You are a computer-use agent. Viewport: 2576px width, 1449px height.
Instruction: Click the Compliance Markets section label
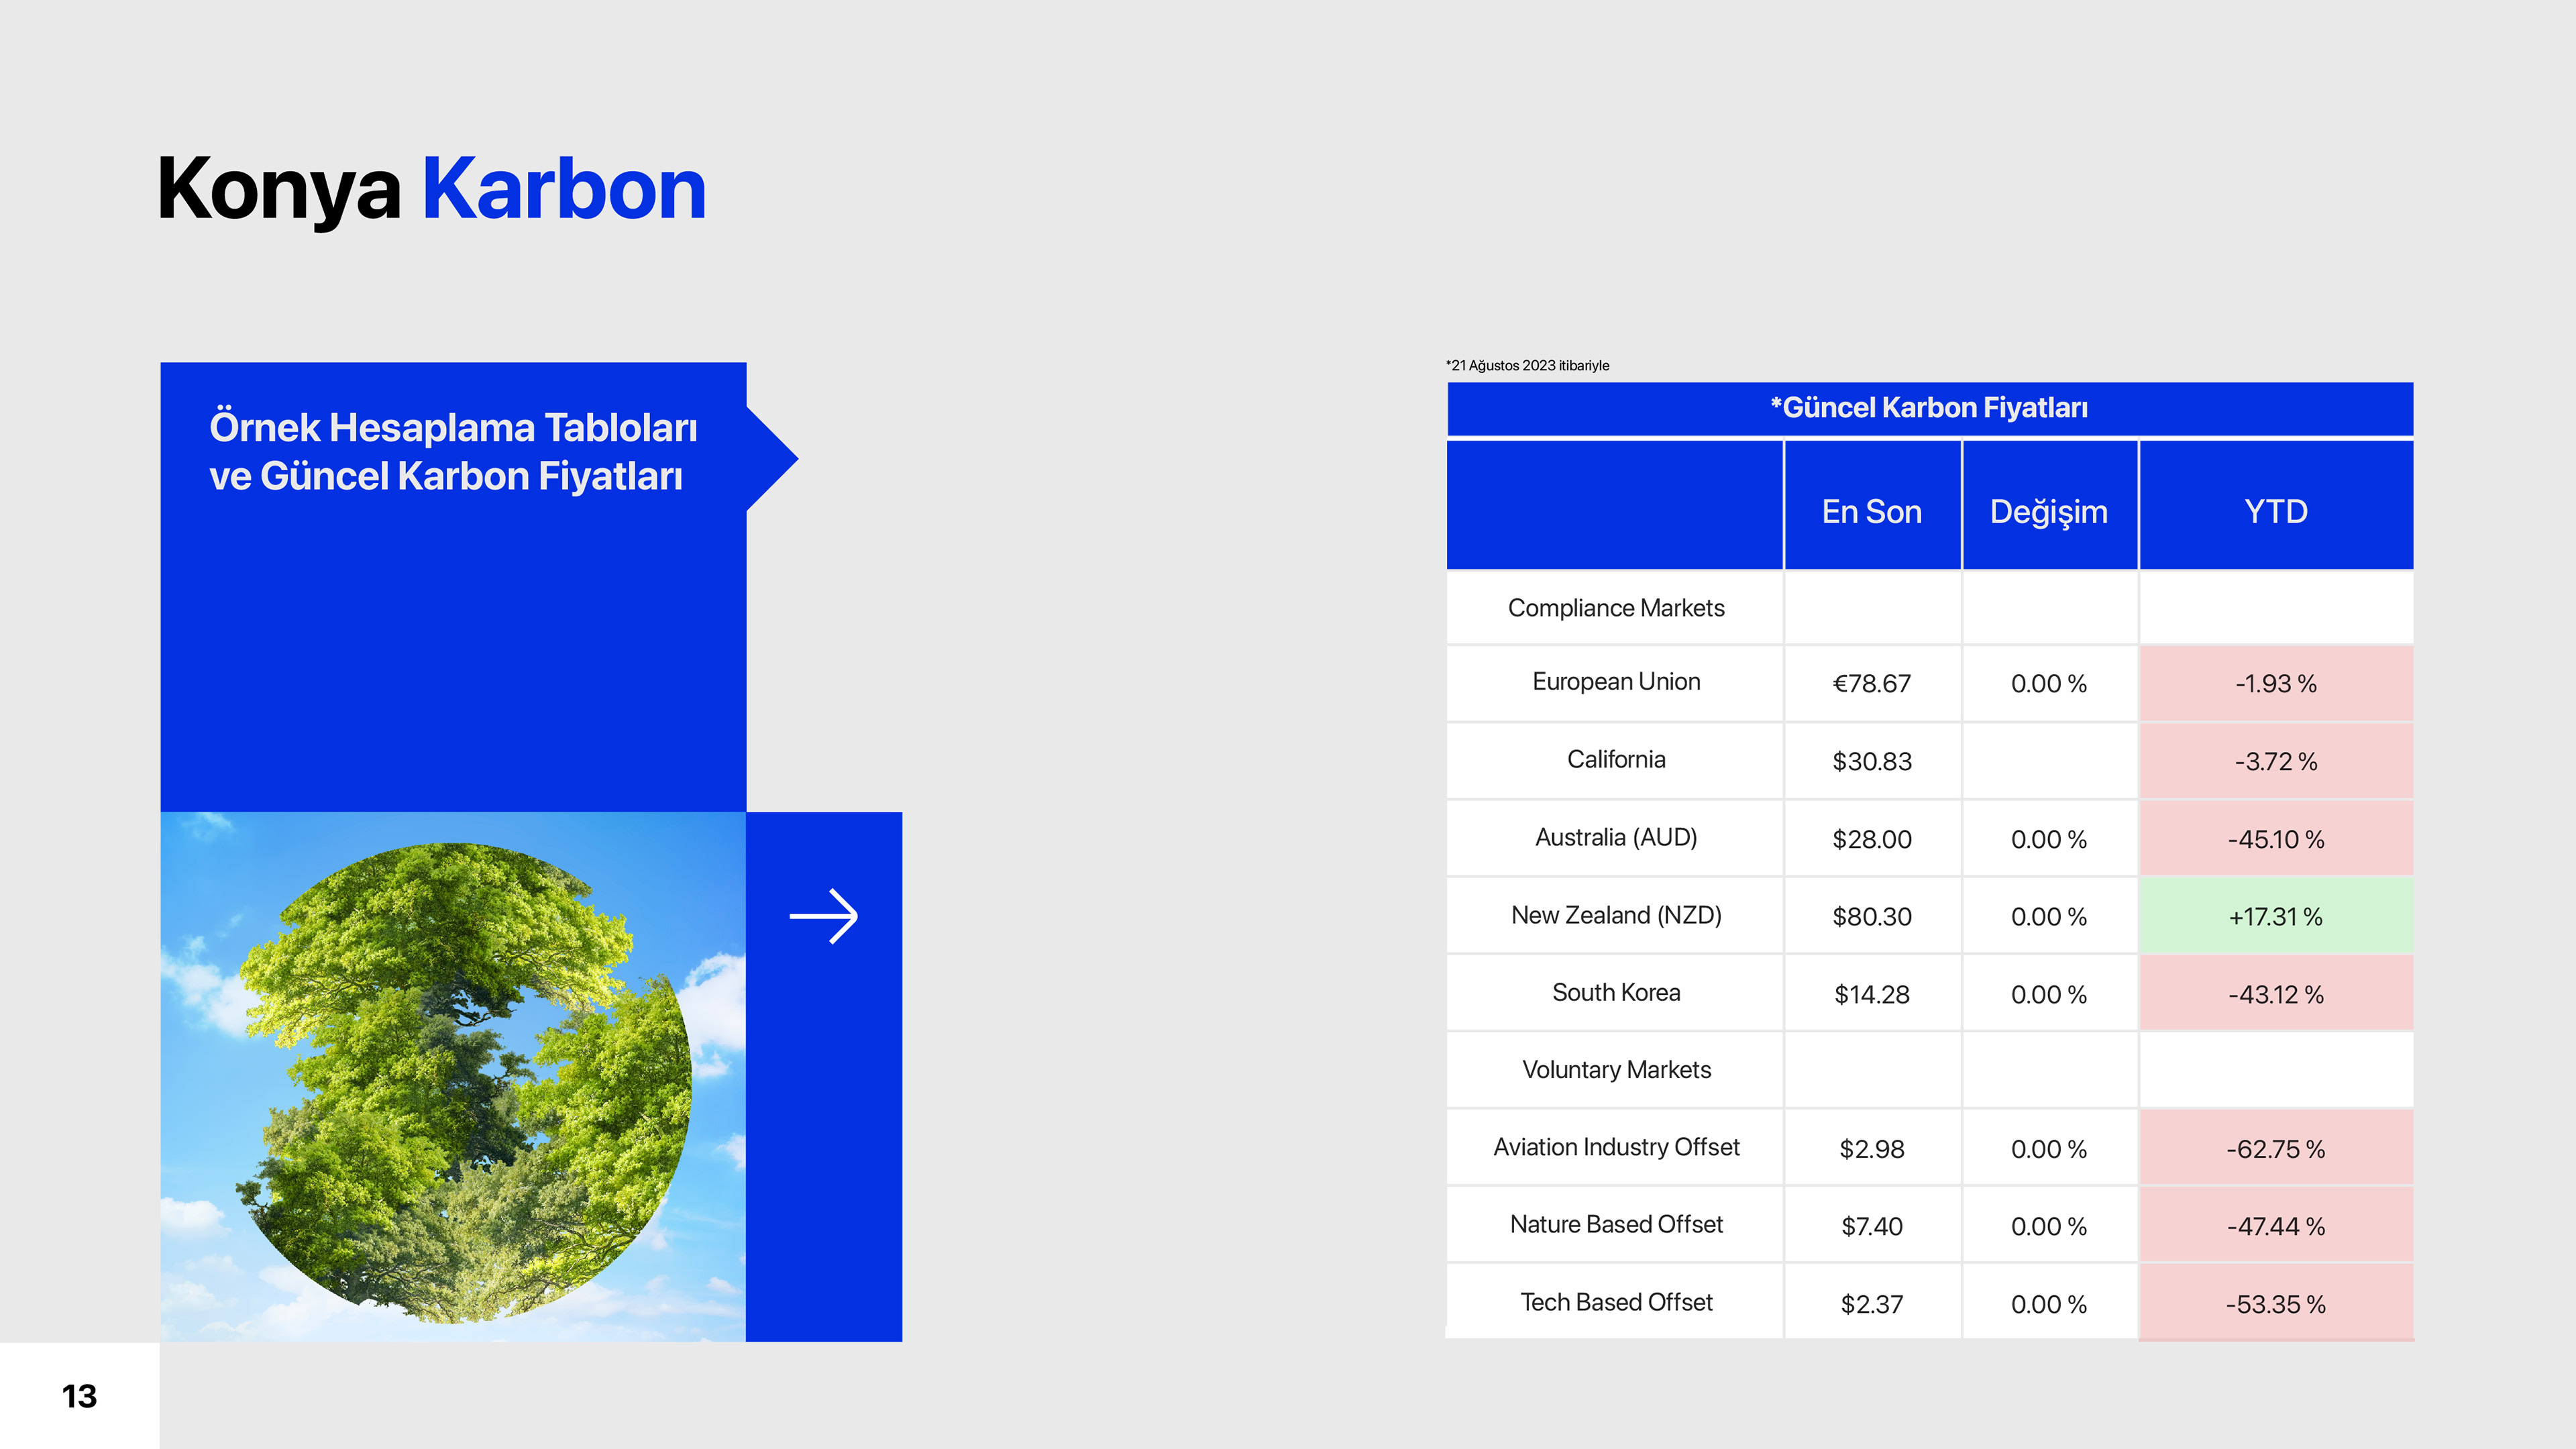[1615, 608]
